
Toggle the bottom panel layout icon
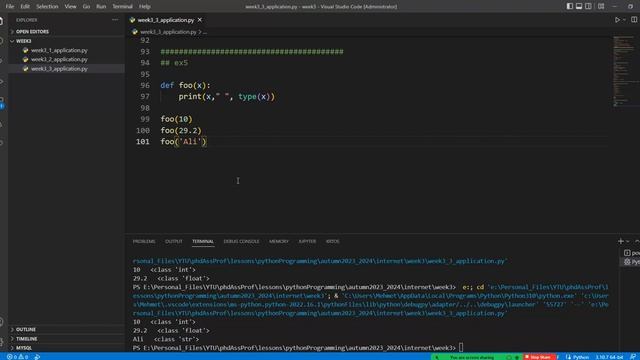coord(579,6)
